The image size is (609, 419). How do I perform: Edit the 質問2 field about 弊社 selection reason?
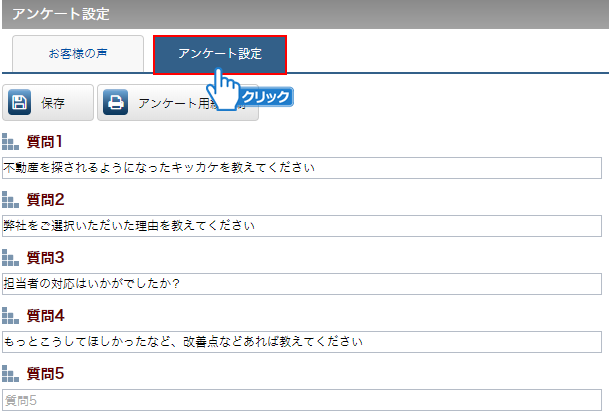[x=302, y=226]
